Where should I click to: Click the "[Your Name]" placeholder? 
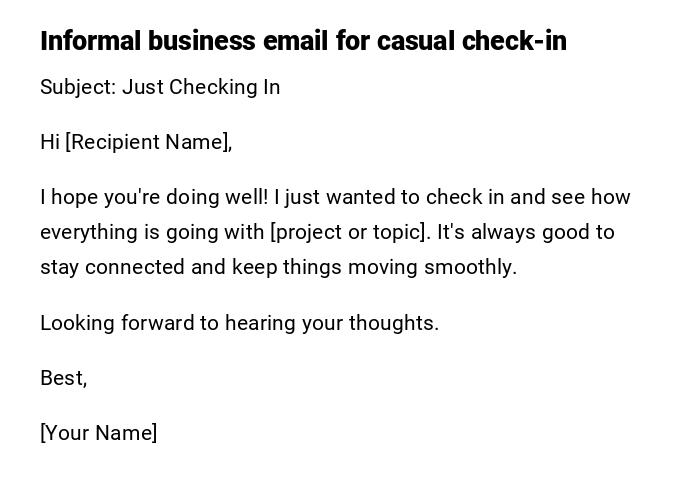99,433
